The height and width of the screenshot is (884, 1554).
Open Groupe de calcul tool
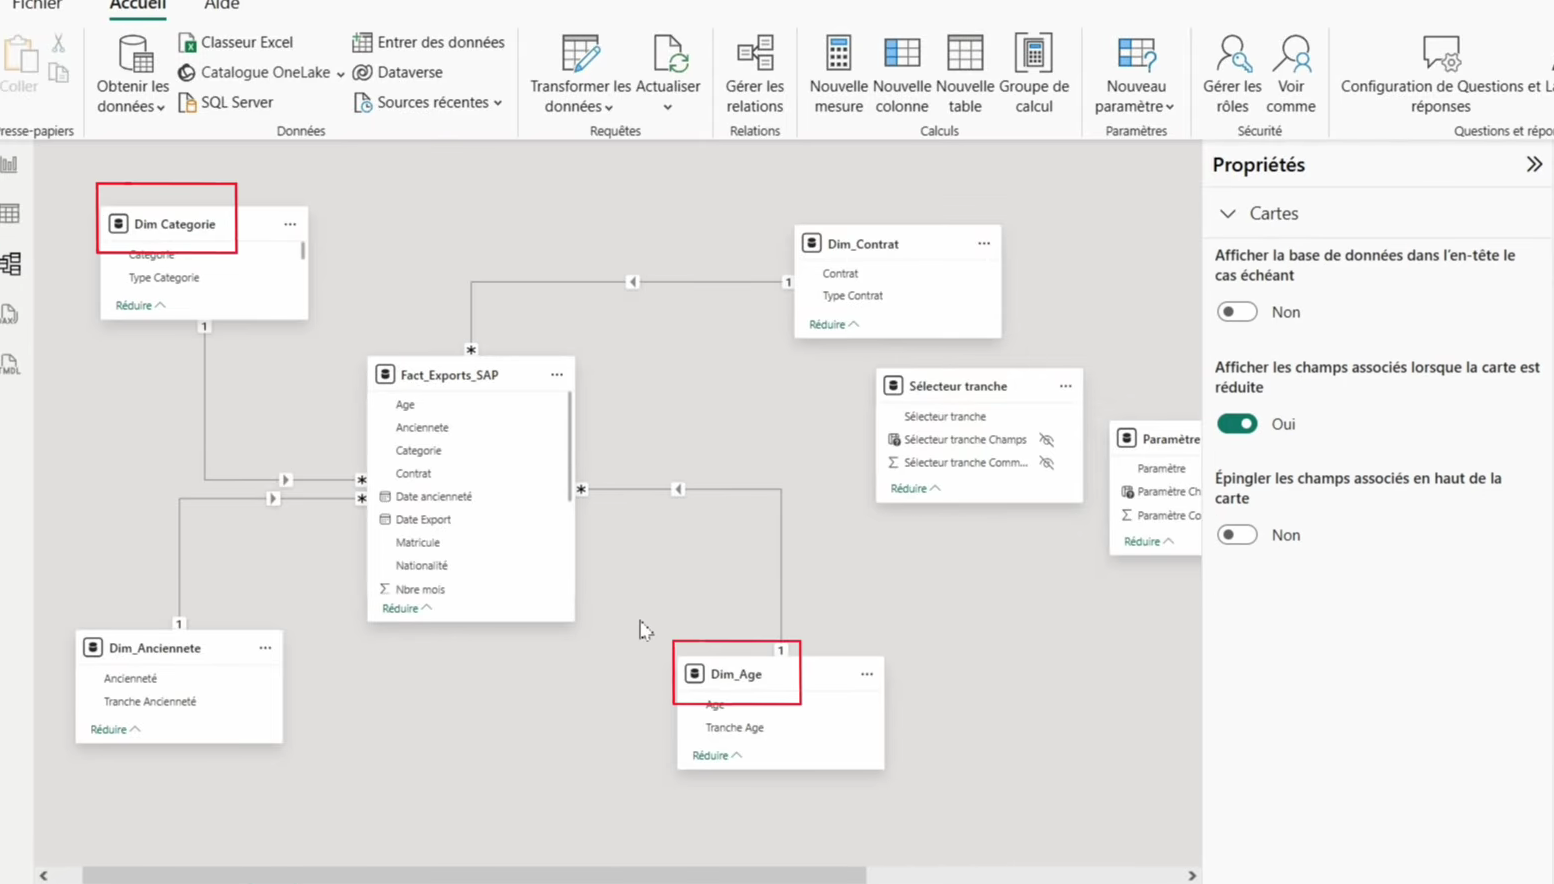coord(1033,54)
